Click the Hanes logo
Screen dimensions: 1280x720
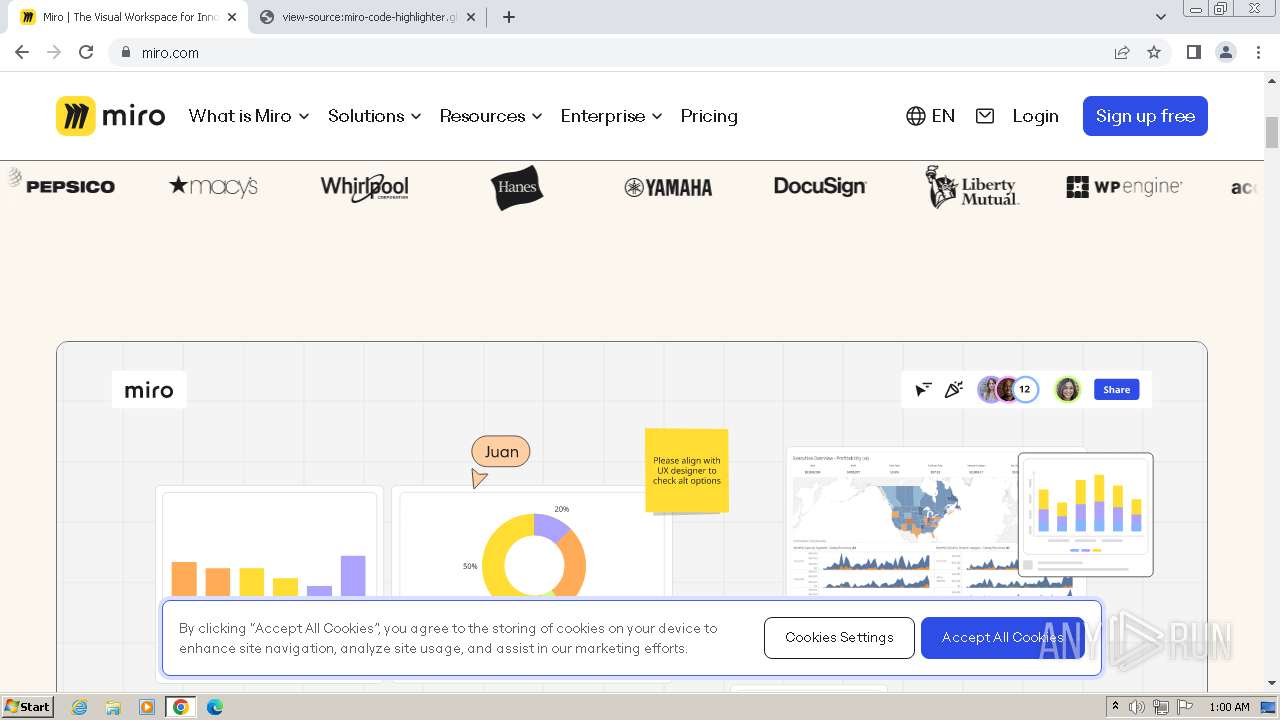tap(517, 187)
